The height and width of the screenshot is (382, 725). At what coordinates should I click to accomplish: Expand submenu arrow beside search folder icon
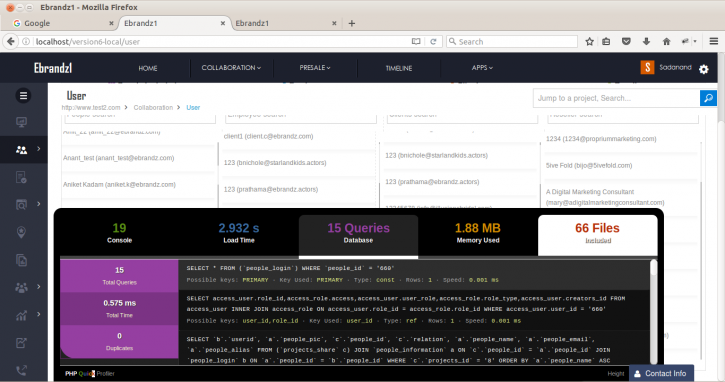(39, 204)
